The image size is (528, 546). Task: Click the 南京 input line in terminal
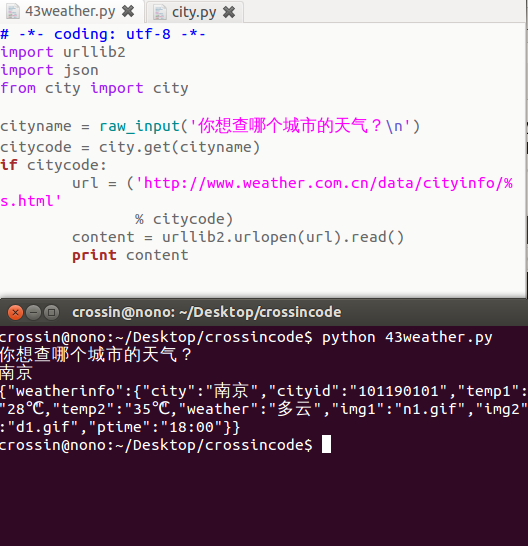point(16,373)
